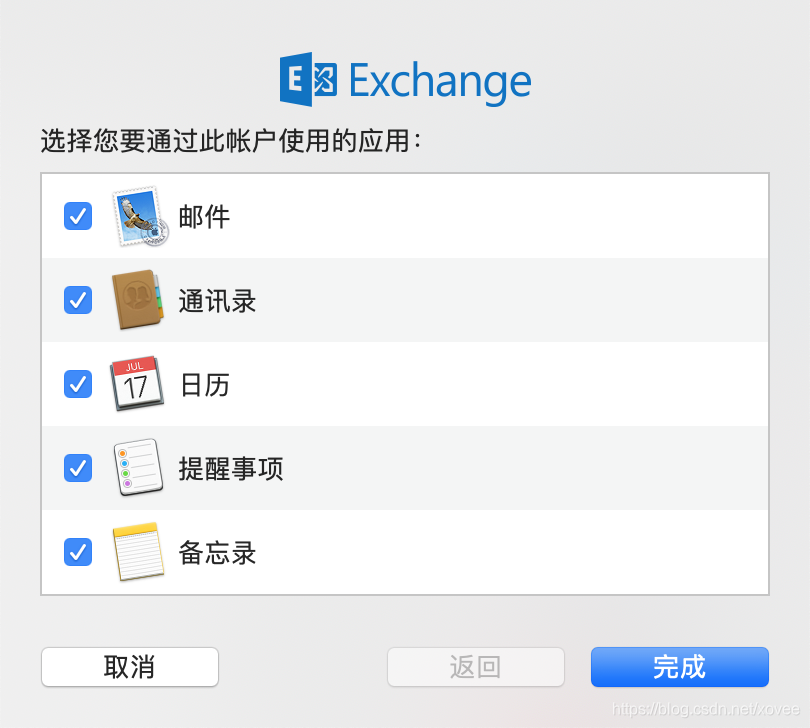This screenshot has width=810, height=728.
Task: Uncheck the 邮件 (Mail) checkbox
Action: point(78,216)
